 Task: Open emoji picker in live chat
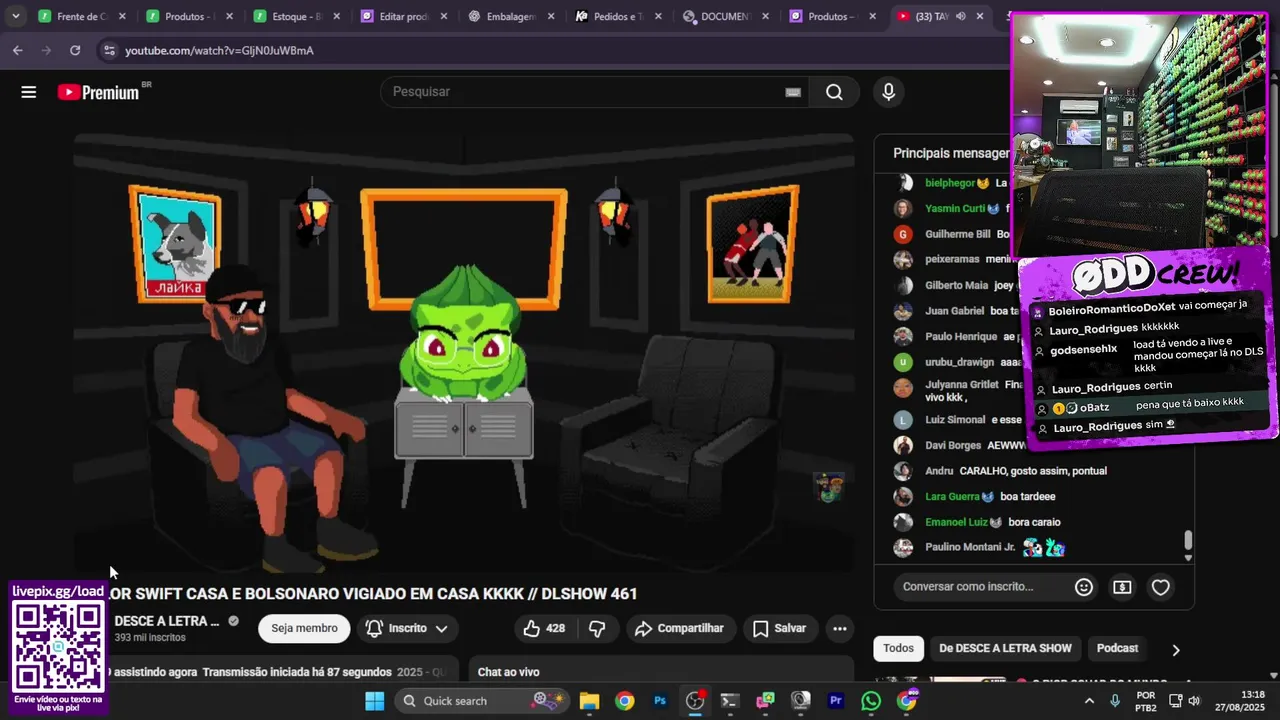coord(1084,587)
